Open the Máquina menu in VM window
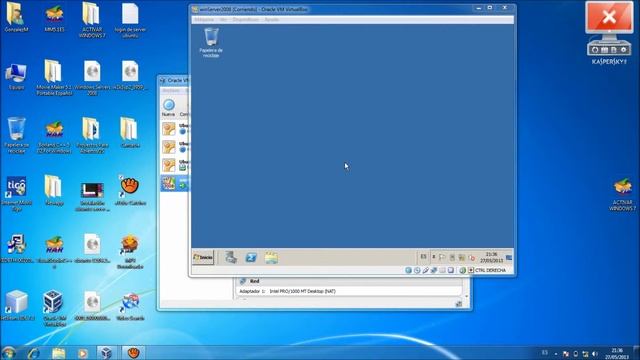 pyautogui.click(x=204, y=20)
